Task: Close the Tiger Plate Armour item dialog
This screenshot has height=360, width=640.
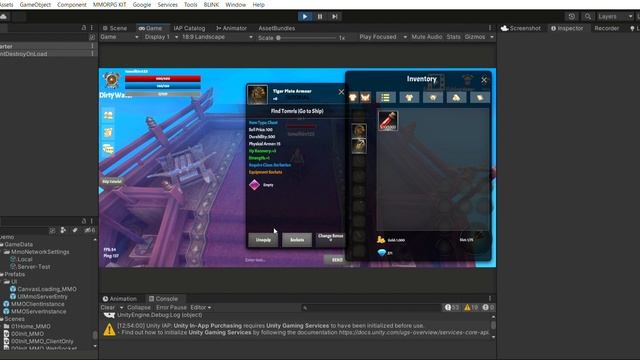Action: (x=341, y=92)
